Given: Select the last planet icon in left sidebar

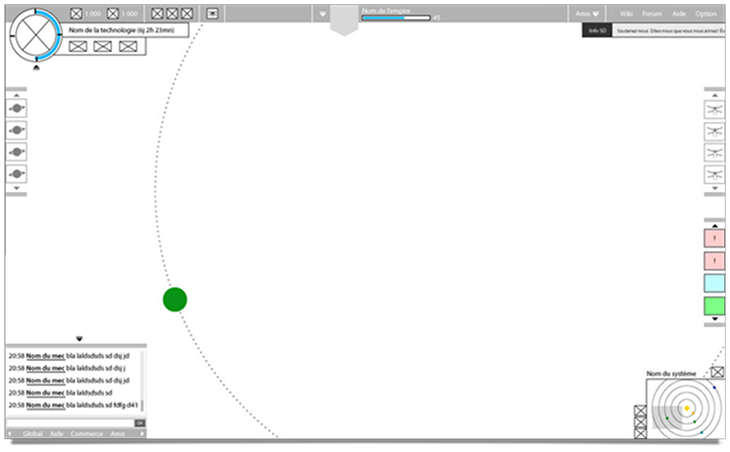Looking at the screenshot, I should 17,174.
